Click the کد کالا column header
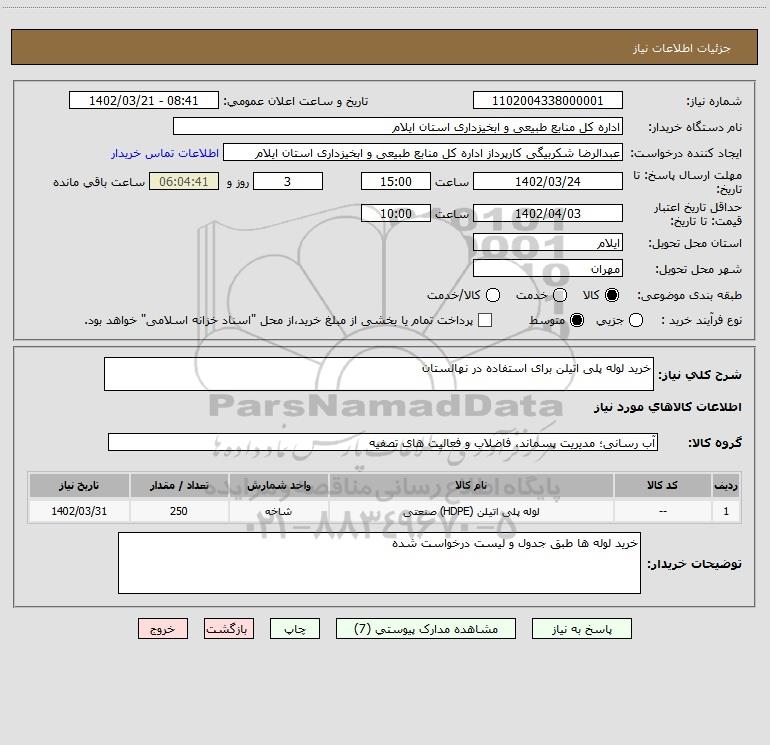Image resolution: width=770 pixels, height=745 pixels. pyautogui.click(x=662, y=486)
